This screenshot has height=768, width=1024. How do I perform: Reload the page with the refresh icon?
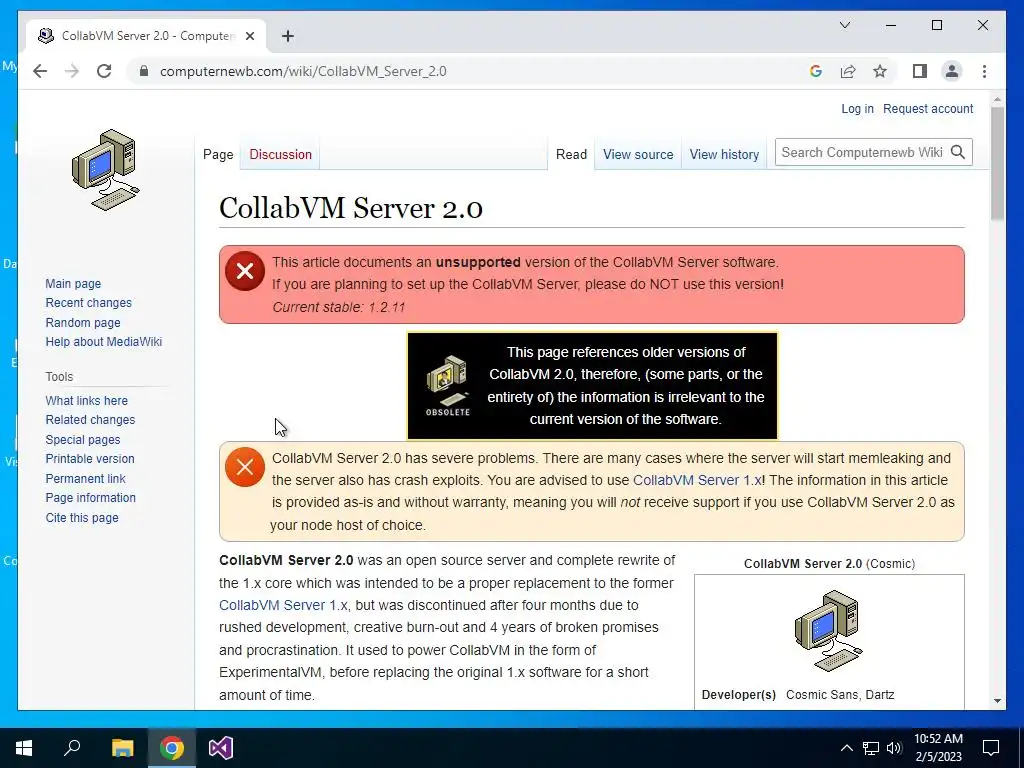pos(104,71)
